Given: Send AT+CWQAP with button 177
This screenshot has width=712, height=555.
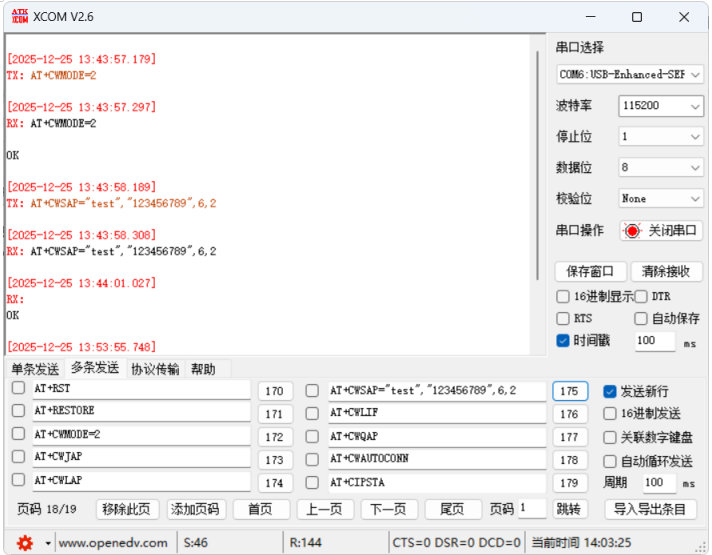Looking at the screenshot, I should point(569,437).
